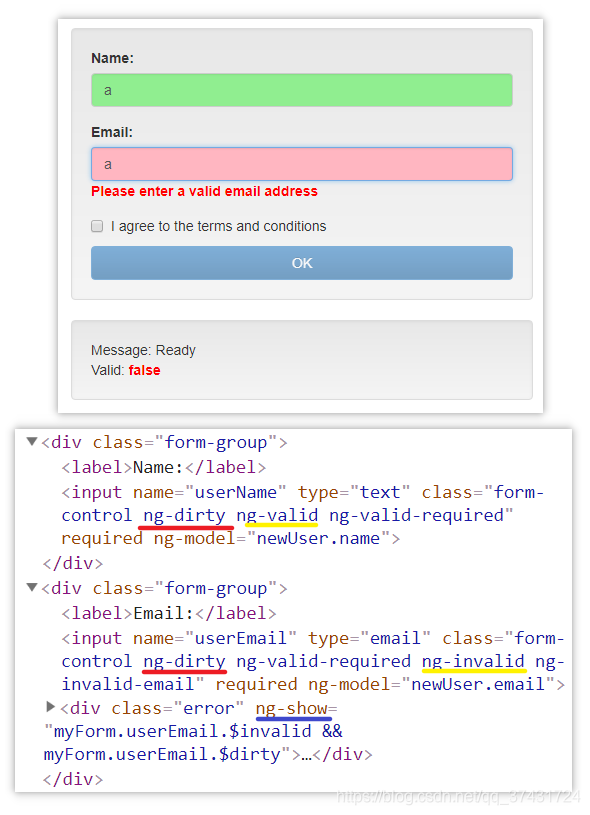Click the "Please enter a valid email address" error
This screenshot has width=590, height=815.
(x=204, y=191)
